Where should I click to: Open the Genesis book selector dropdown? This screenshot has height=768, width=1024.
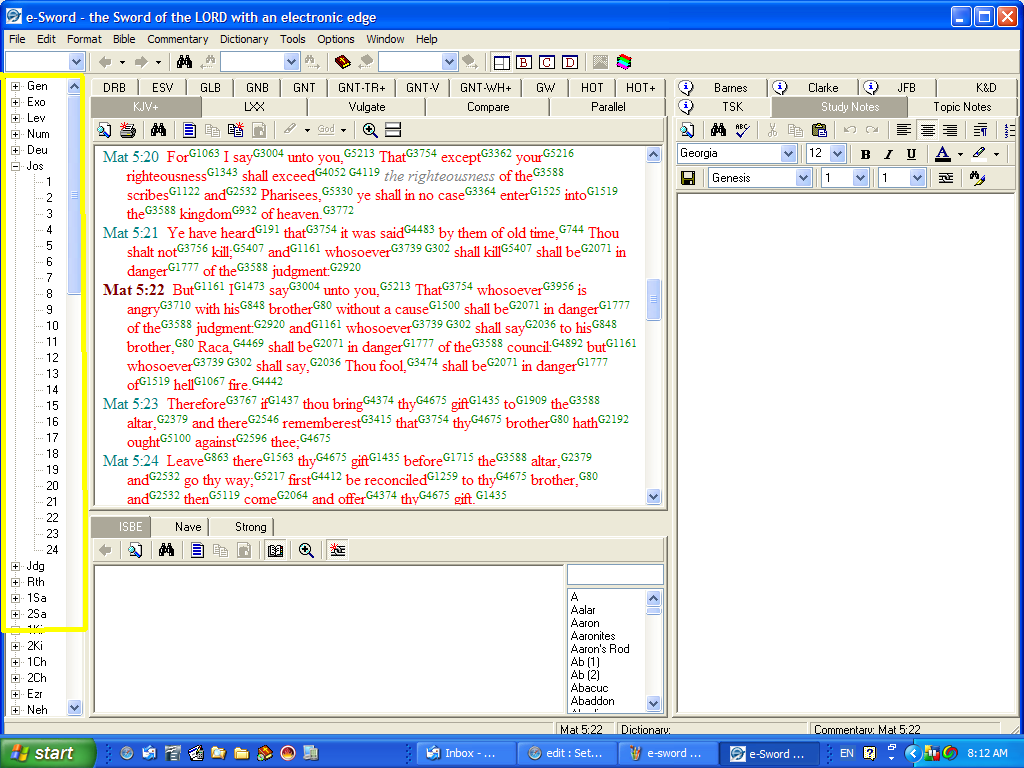tap(803, 178)
